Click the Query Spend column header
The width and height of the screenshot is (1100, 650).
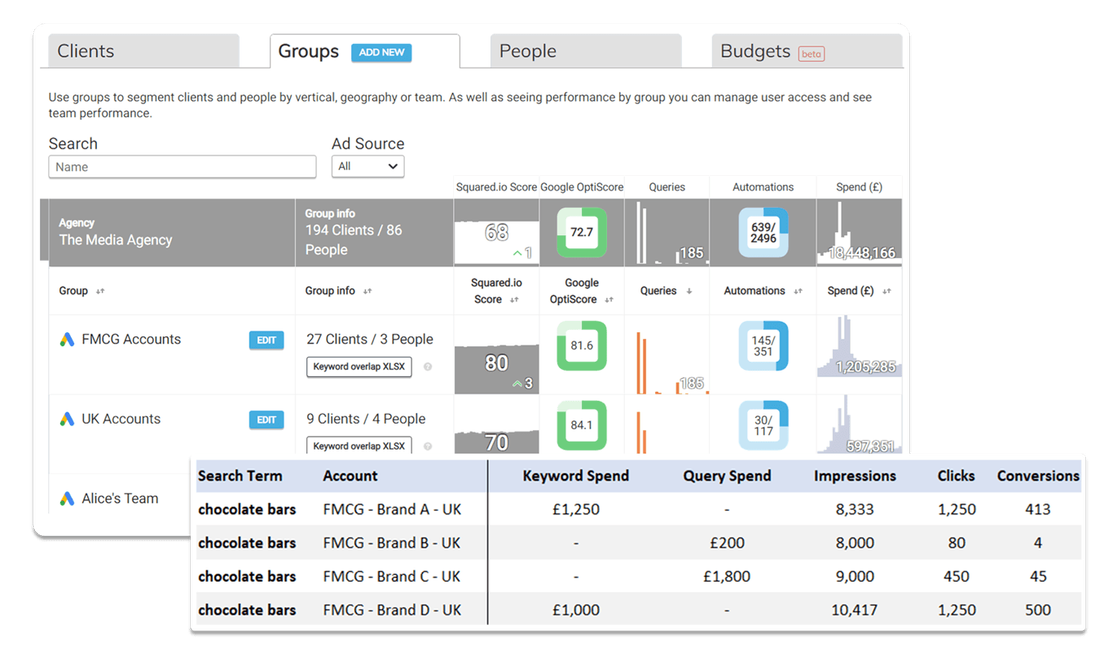tap(727, 476)
